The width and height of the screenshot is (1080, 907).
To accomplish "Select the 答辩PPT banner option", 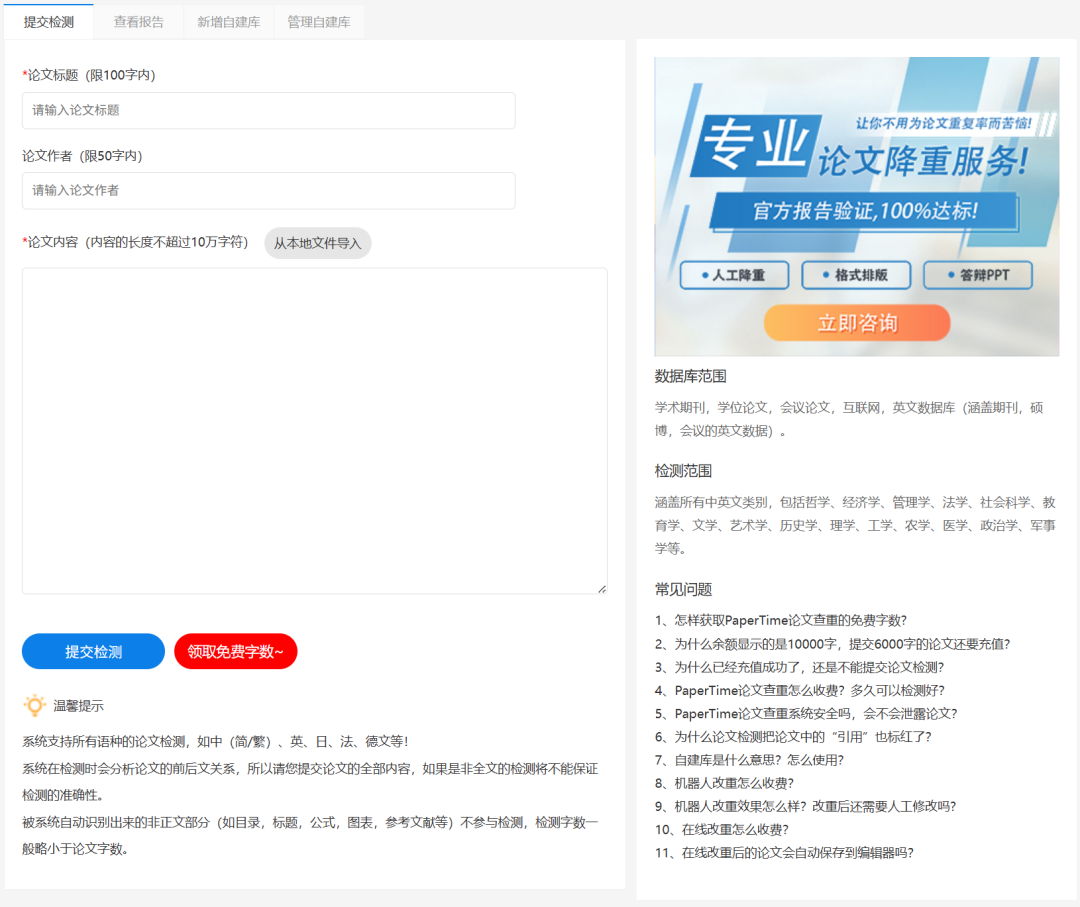I will click(977, 275).
